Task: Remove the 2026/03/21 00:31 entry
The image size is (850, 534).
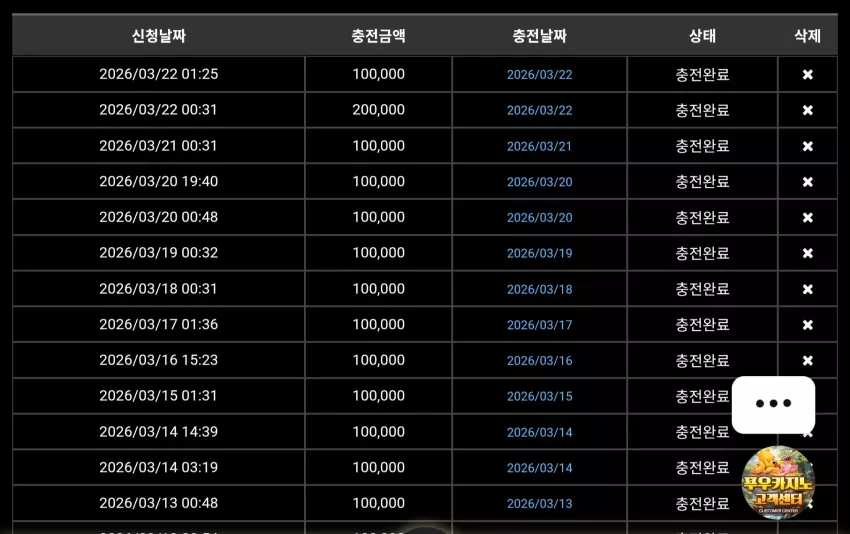Action: [x=807, y=146]
